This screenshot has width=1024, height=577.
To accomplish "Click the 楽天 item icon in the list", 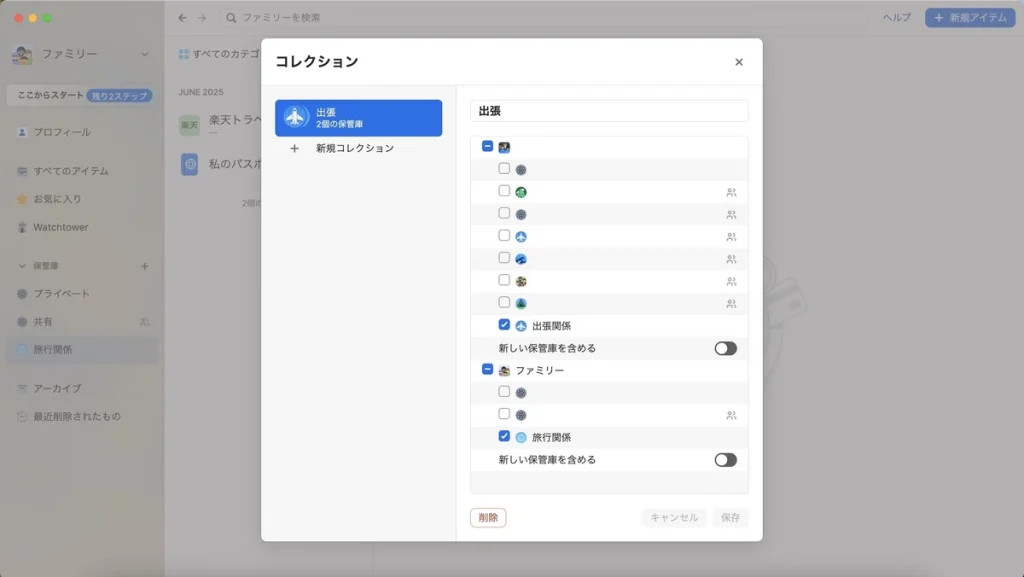I will [189, 125].
